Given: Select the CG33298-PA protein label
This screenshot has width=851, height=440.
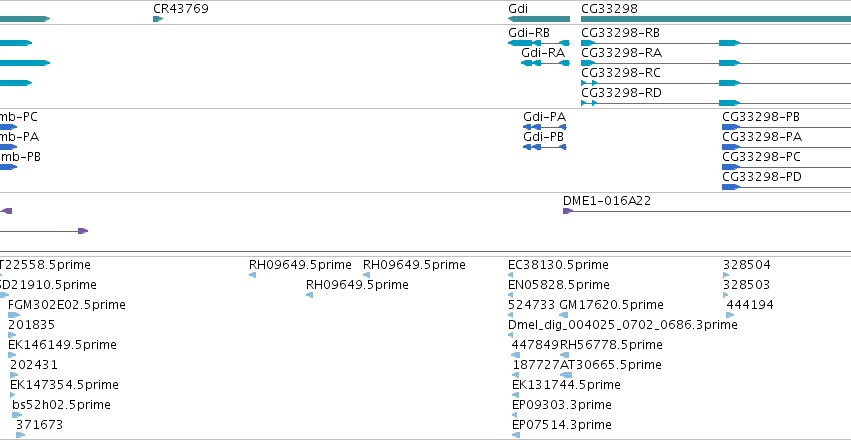Looking at the screenshot, I should (x=762, y=137).
